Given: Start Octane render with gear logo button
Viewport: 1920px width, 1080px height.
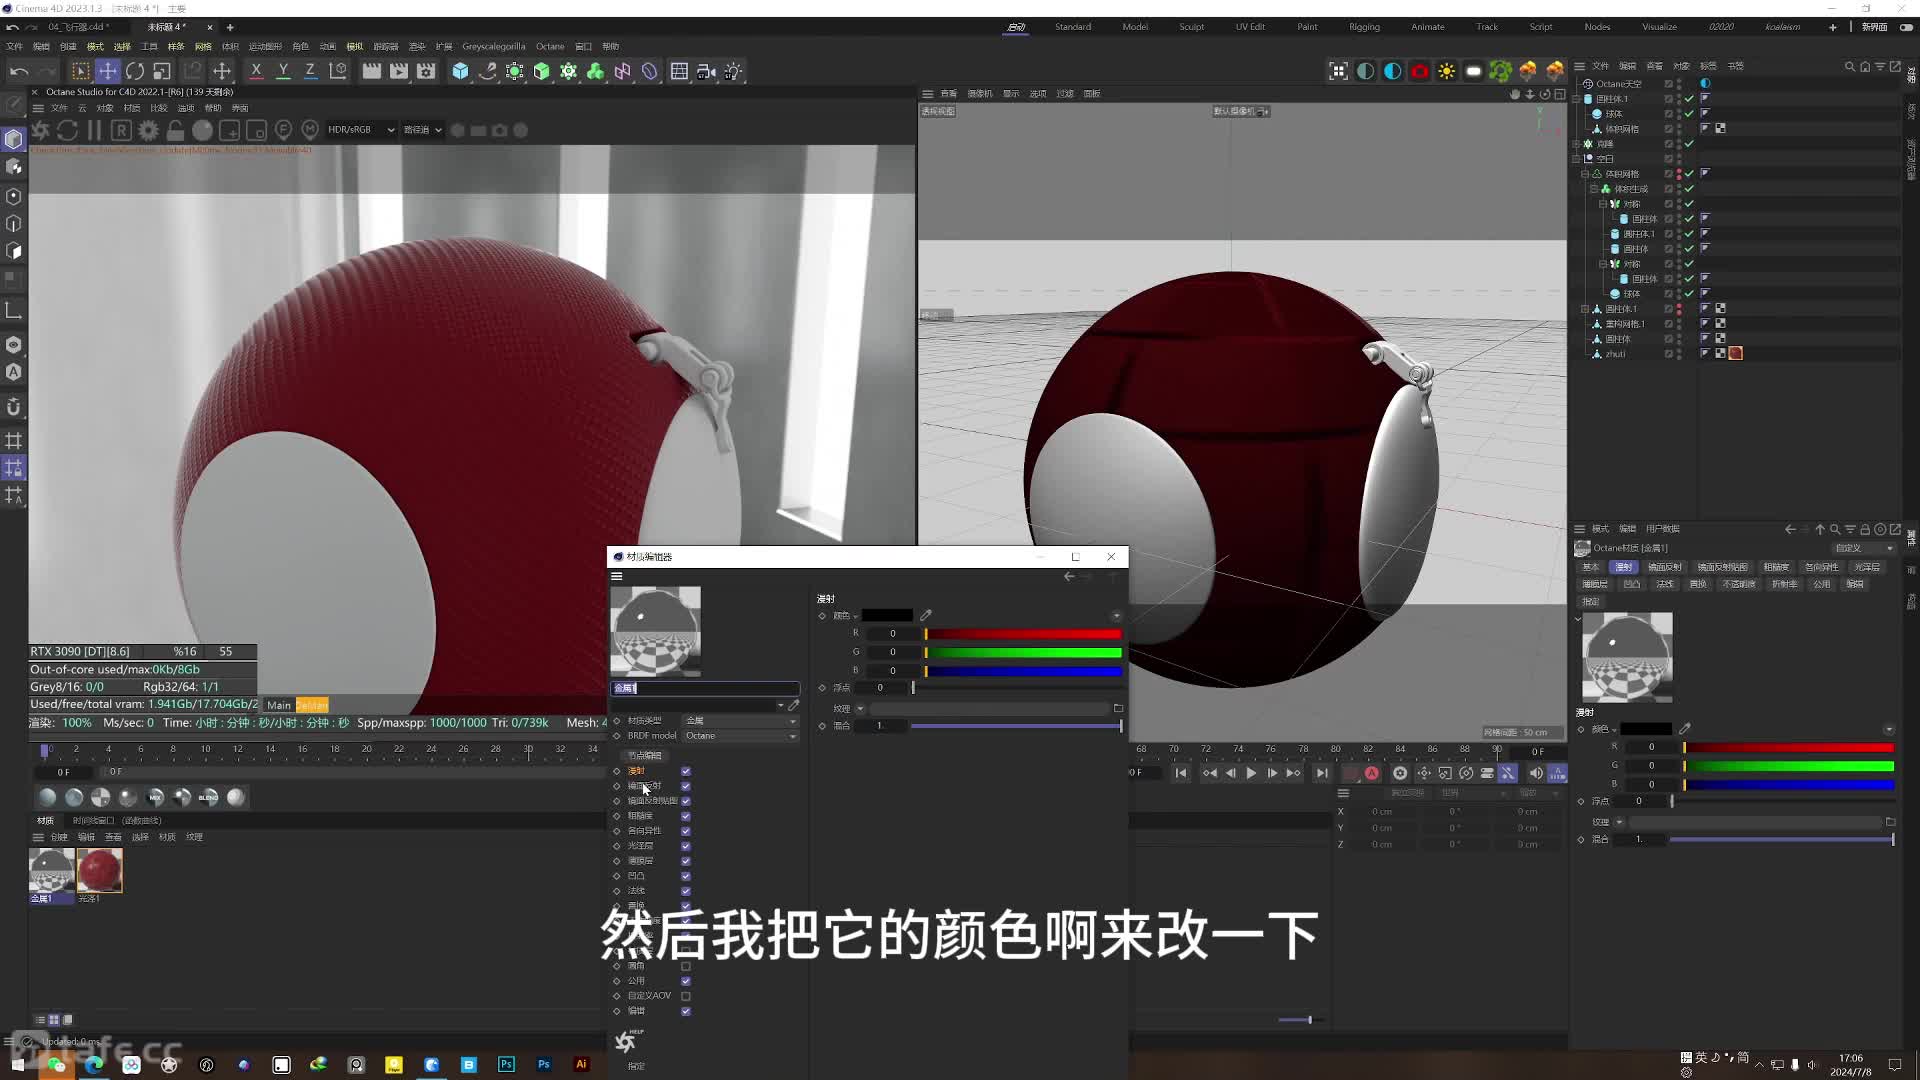Looking at the screenshot, I should (41, 130).
